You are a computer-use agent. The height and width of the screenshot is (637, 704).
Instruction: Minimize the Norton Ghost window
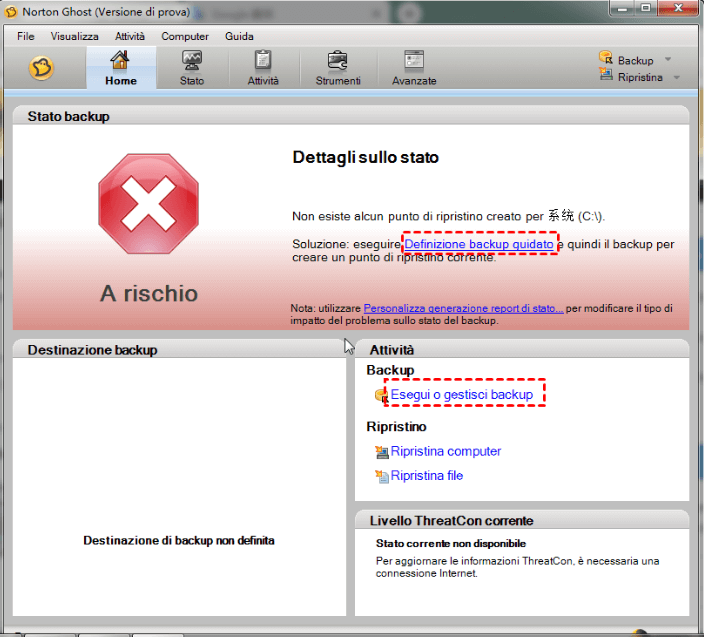(622, 8)
